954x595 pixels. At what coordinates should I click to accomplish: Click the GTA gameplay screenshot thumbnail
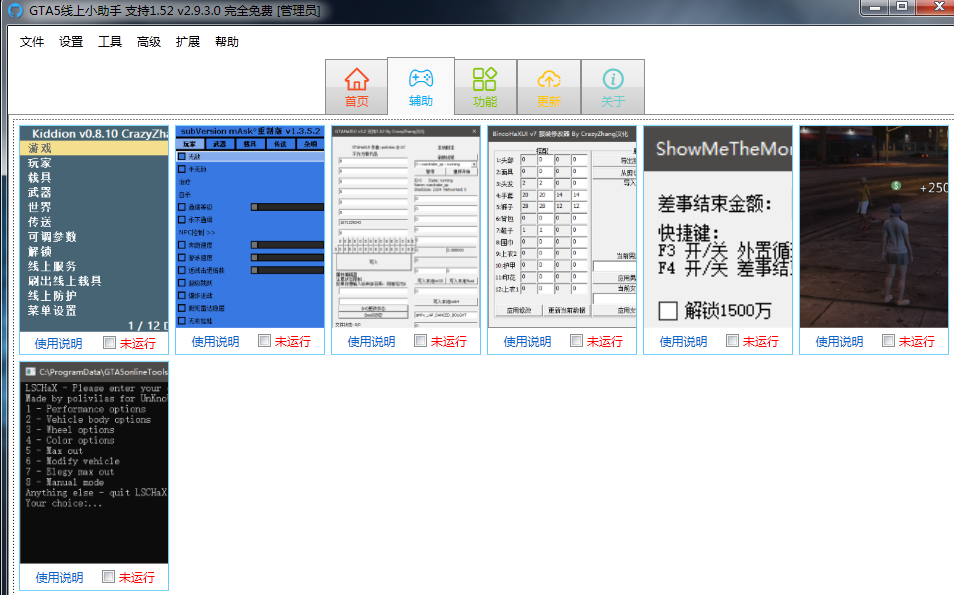pyautogui.click(x=873, y=230)
